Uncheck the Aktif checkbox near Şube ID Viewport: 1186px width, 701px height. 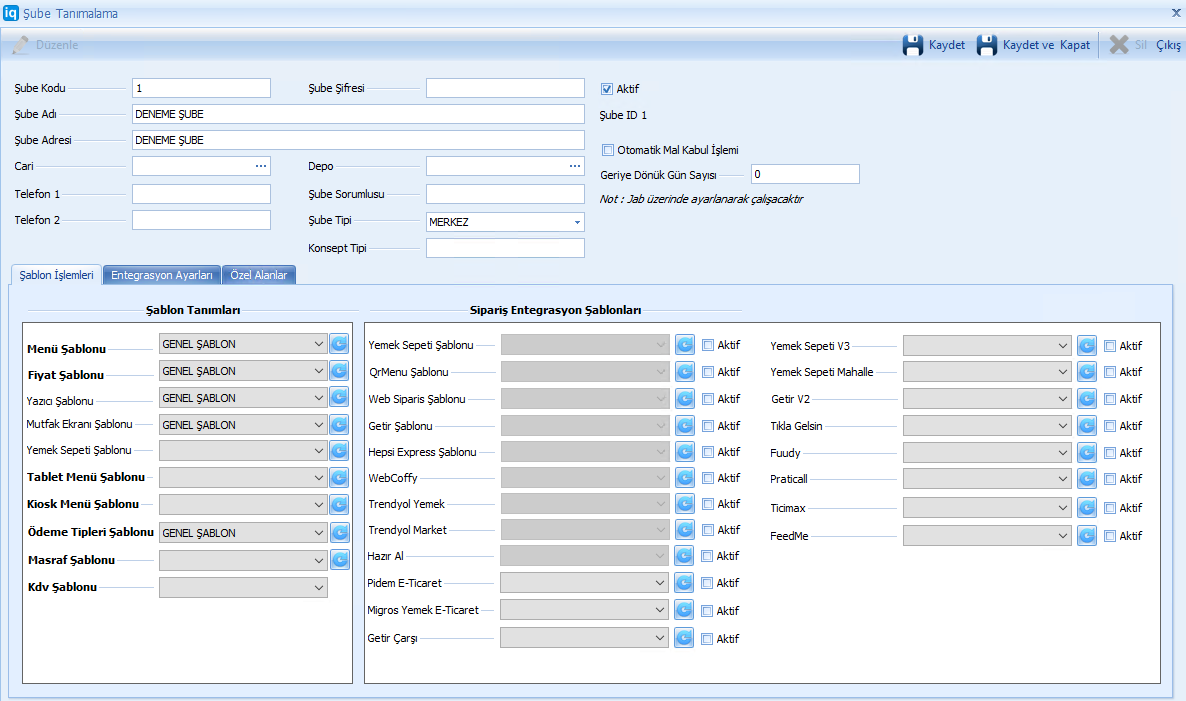click(x=607, y=88)
